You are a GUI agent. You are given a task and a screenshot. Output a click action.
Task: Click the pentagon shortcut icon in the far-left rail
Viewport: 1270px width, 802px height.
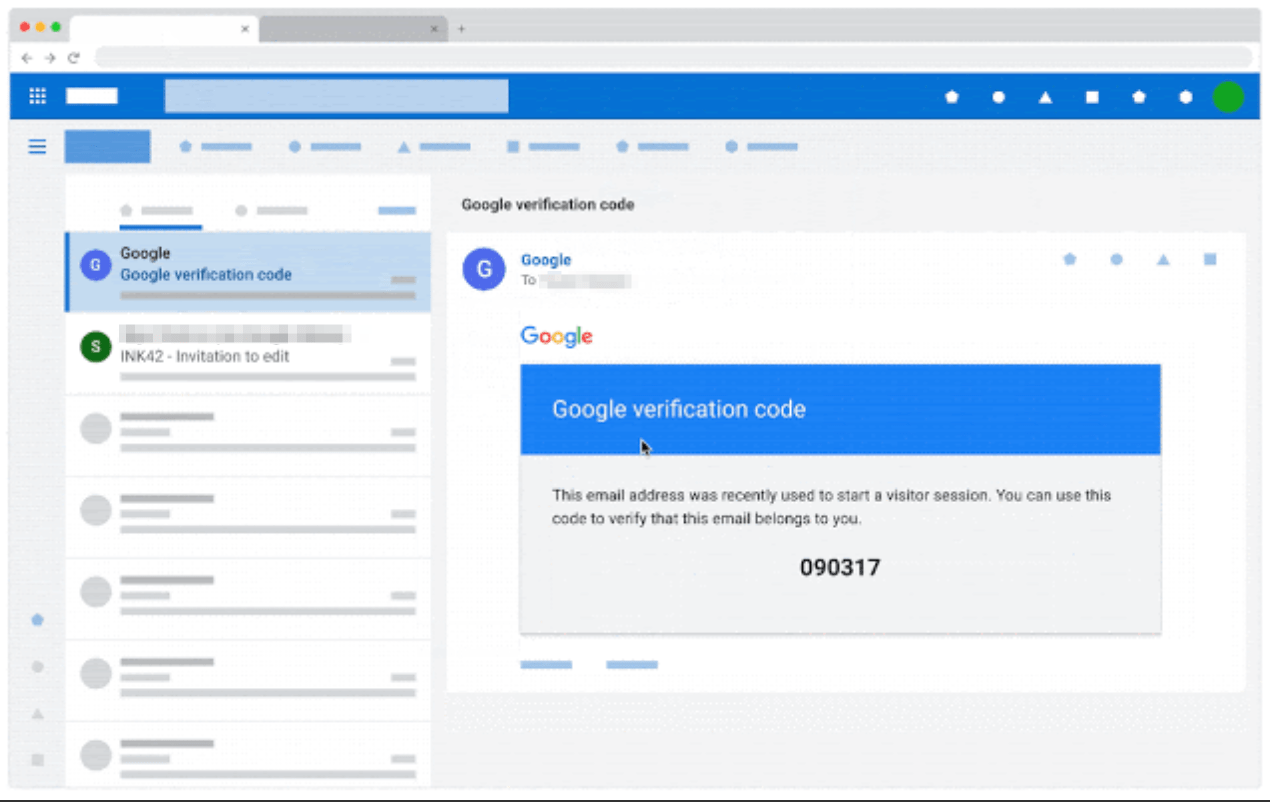click(x=37, y=620)
